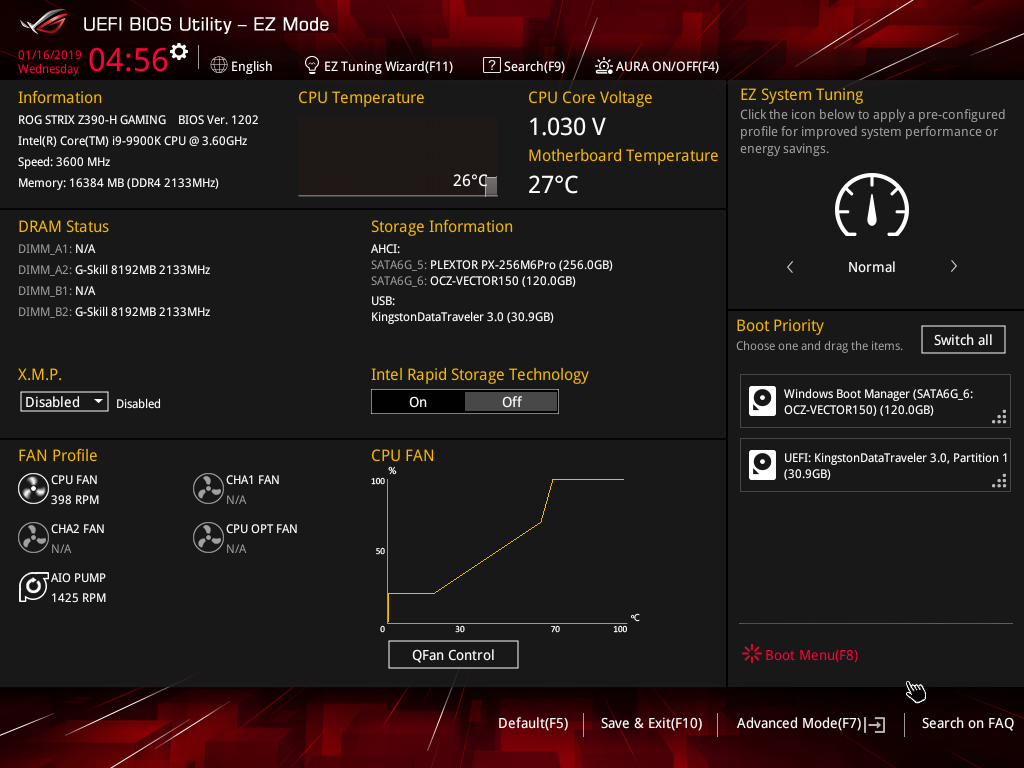Select the CPU FAN status icon
Image resolution: width=1024 pixels, height=768 pixels.
pyautogui.click(x=33, y=489)
